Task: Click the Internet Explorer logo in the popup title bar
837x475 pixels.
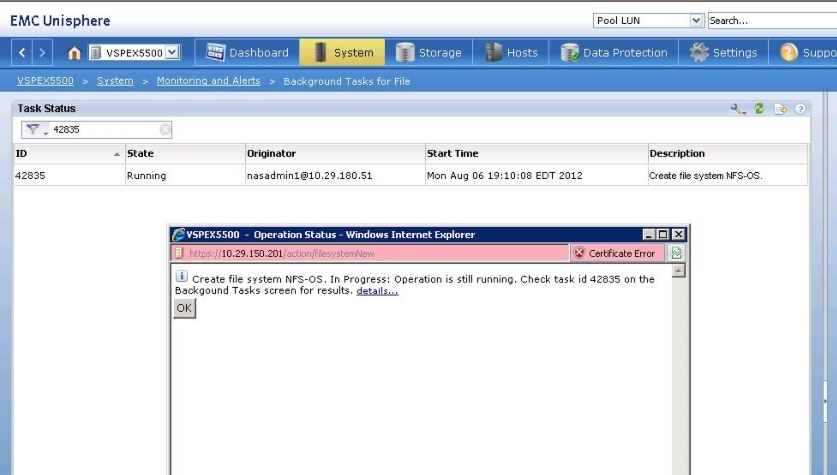Action: (x=178, y=235)
